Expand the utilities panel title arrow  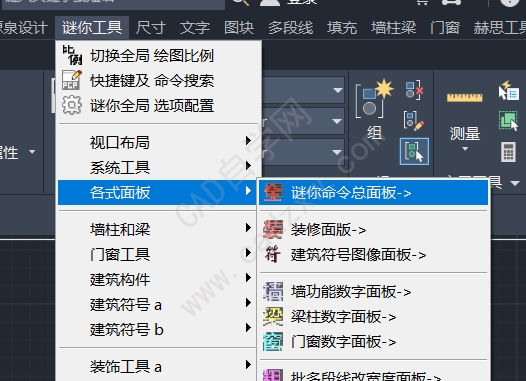[x=515, y=183]
